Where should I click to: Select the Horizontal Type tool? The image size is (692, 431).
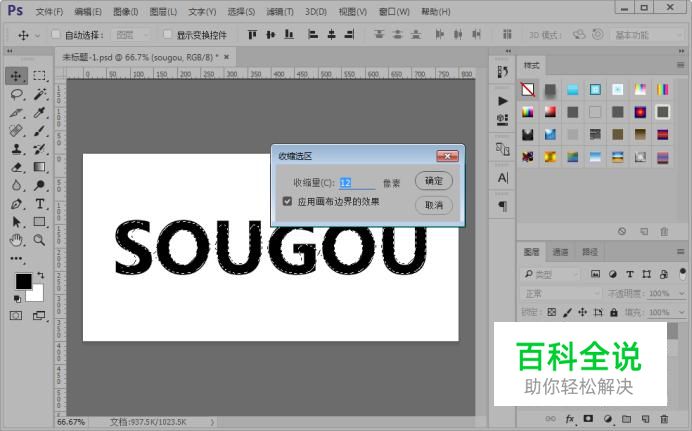[39, 204]
